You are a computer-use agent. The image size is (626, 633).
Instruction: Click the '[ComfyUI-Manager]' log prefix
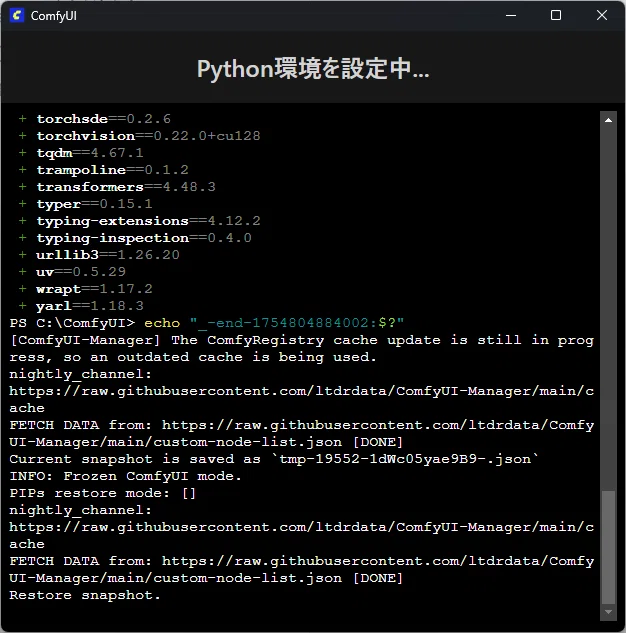(x=85, y=340)
